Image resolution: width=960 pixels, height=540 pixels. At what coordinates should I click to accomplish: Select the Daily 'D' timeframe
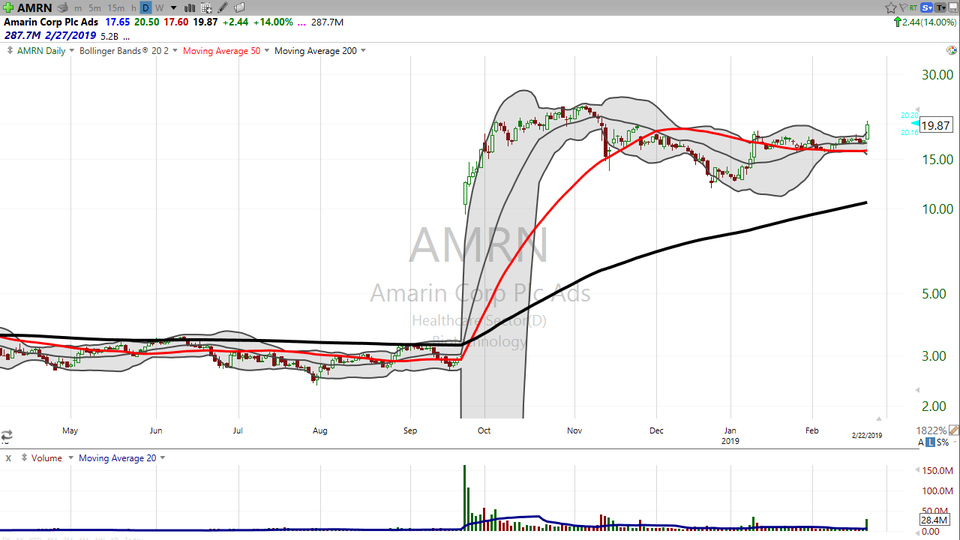point(146,8)
